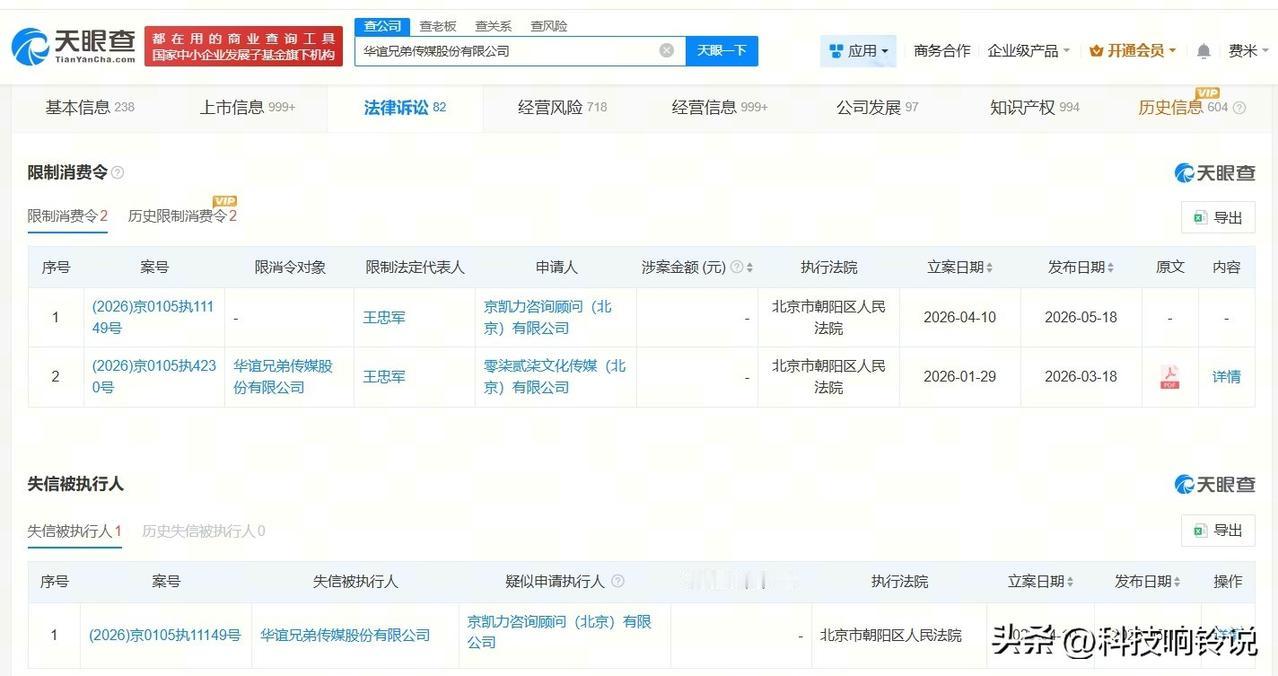
Task: Open the PDF original document icon
Action: click(x=1169, y=377)
